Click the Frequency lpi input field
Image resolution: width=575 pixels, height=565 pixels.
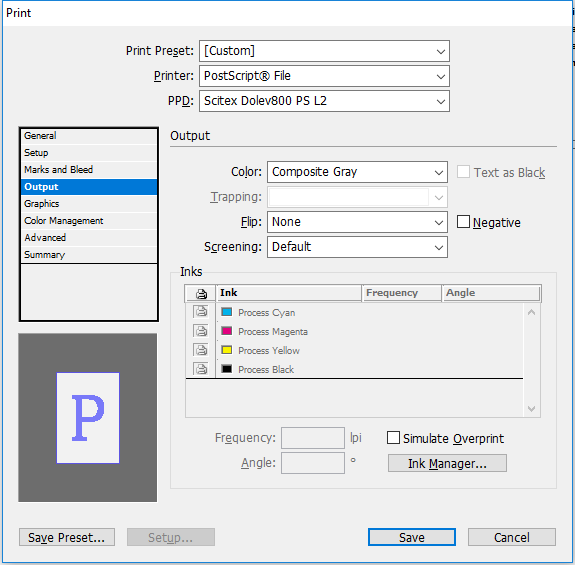[x=313, y=438]
